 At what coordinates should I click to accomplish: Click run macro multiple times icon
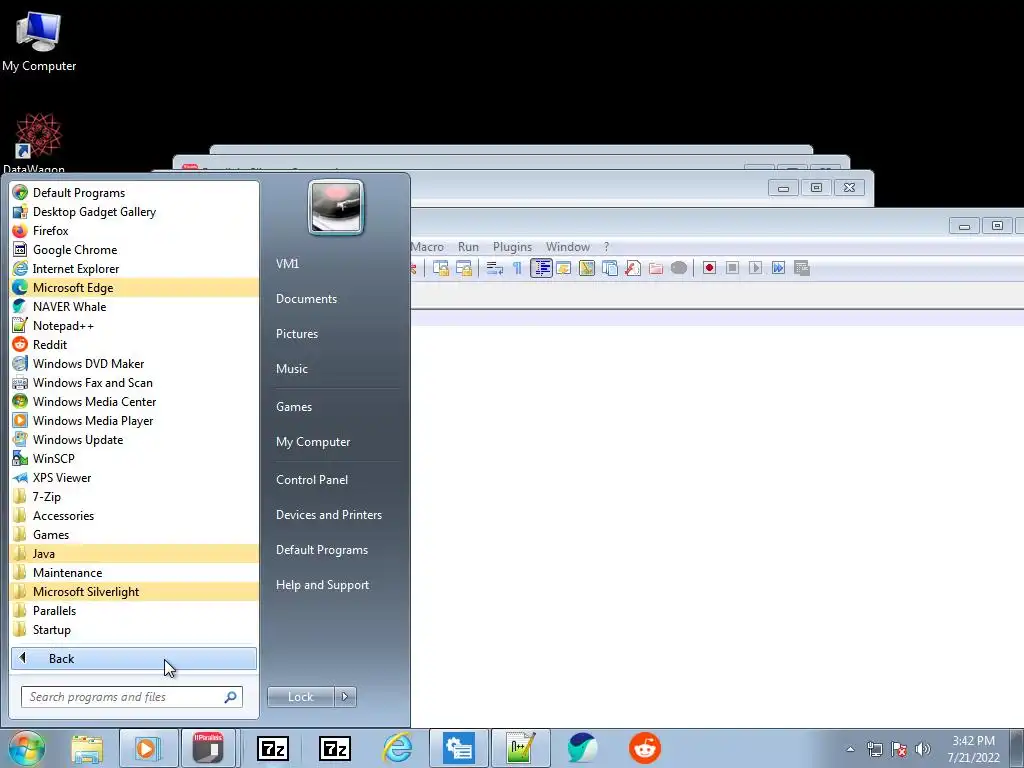click(x=778, y=268)
